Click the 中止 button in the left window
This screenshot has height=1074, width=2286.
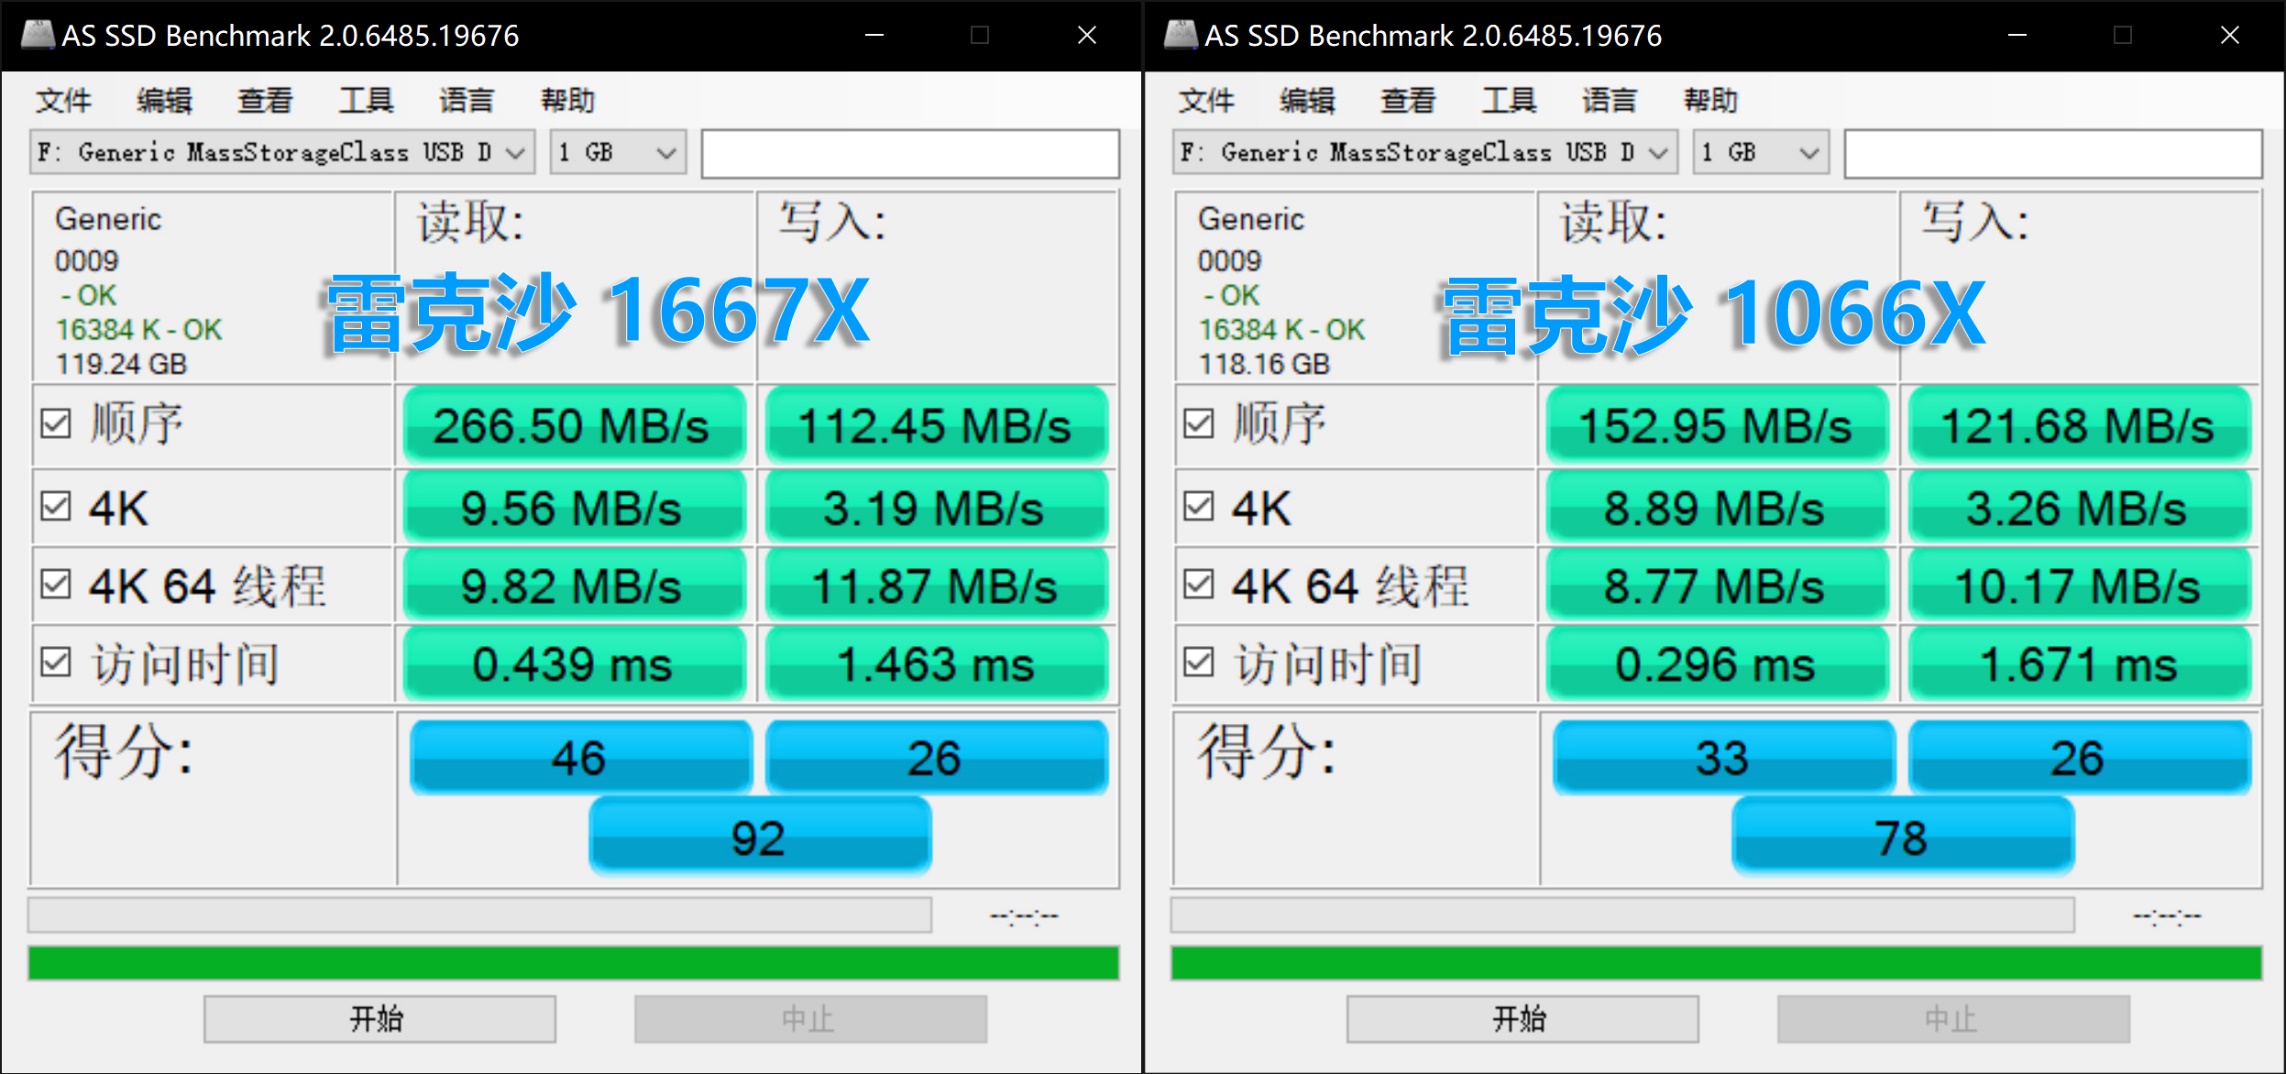(x=811, y=1019)
